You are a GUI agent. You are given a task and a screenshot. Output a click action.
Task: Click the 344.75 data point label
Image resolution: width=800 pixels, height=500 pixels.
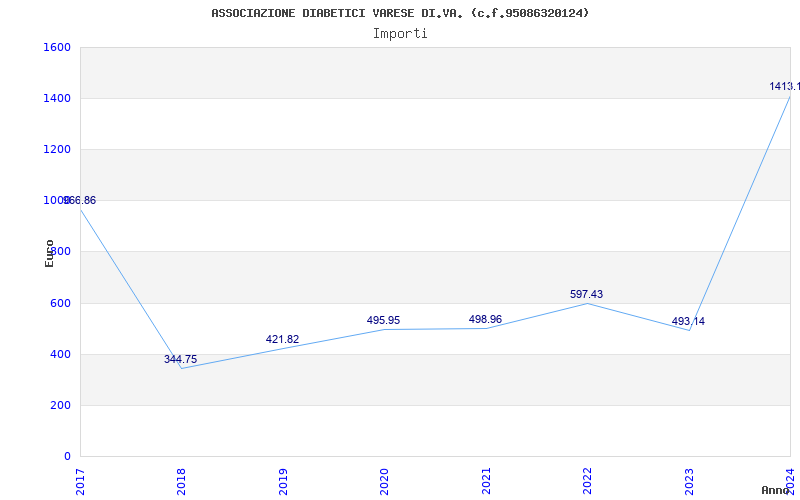181,359
